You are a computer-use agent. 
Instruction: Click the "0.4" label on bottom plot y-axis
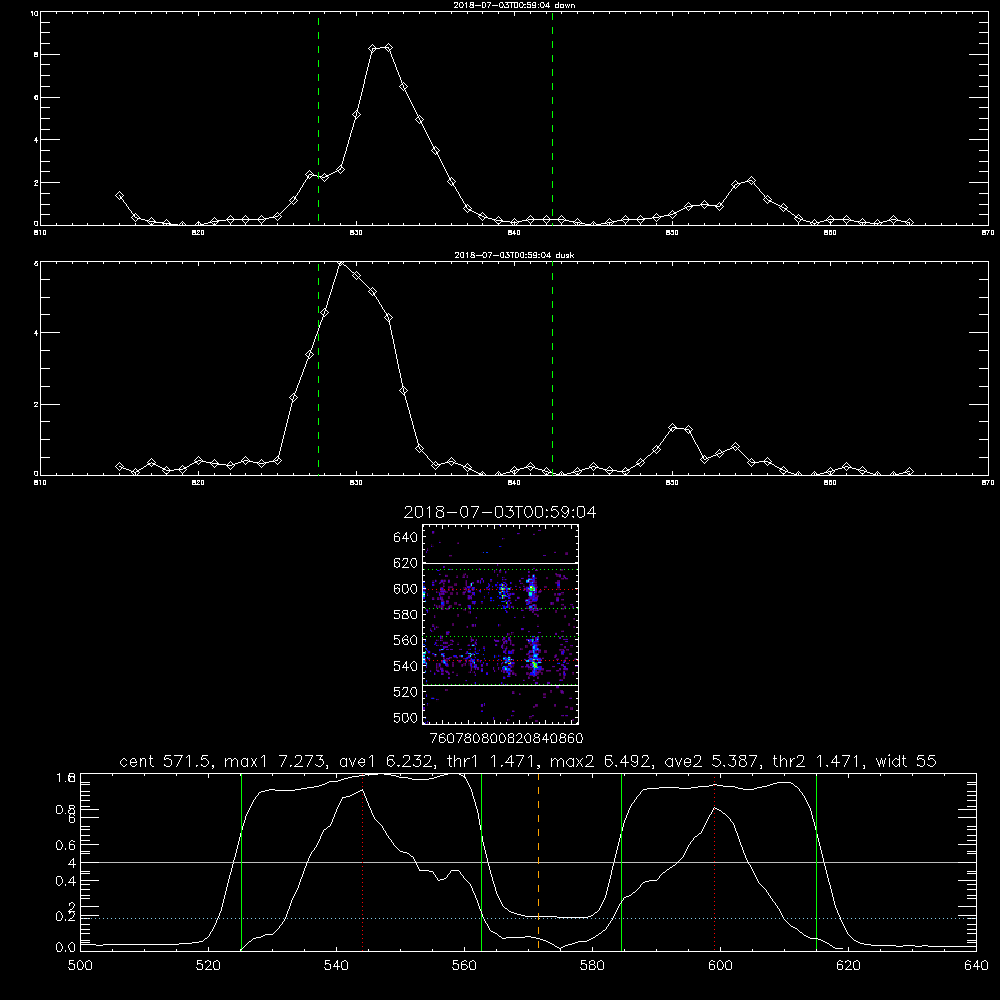(66, 881)
